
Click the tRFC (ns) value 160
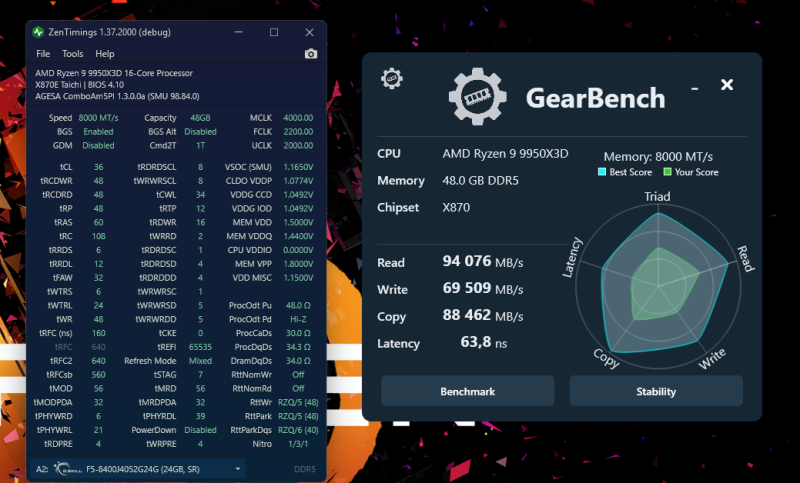(x=98, y=333)
